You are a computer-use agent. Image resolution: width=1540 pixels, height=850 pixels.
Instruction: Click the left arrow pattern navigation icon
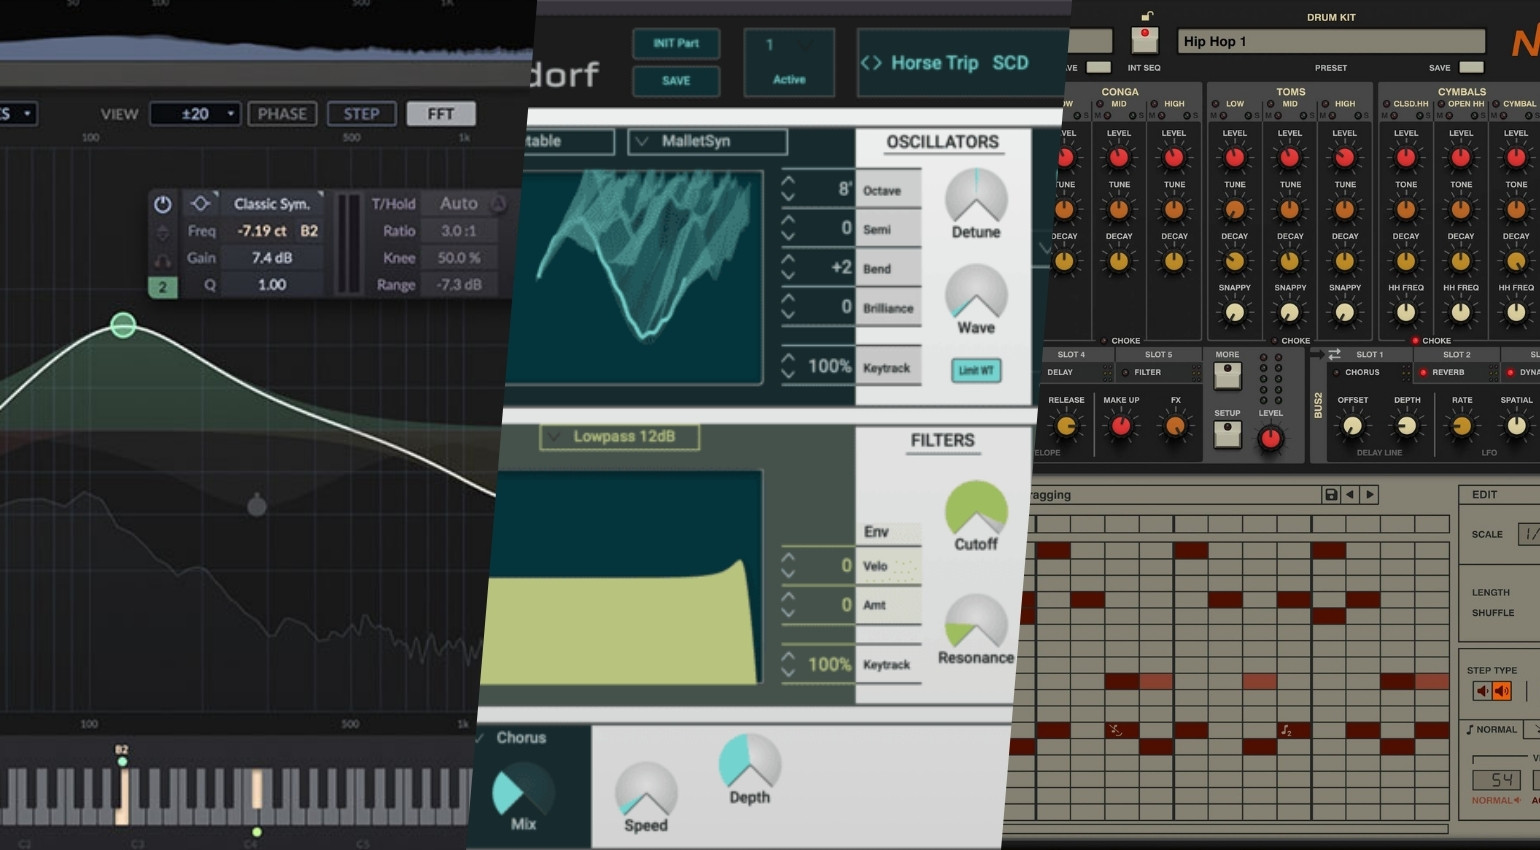tap(1350, 495)
